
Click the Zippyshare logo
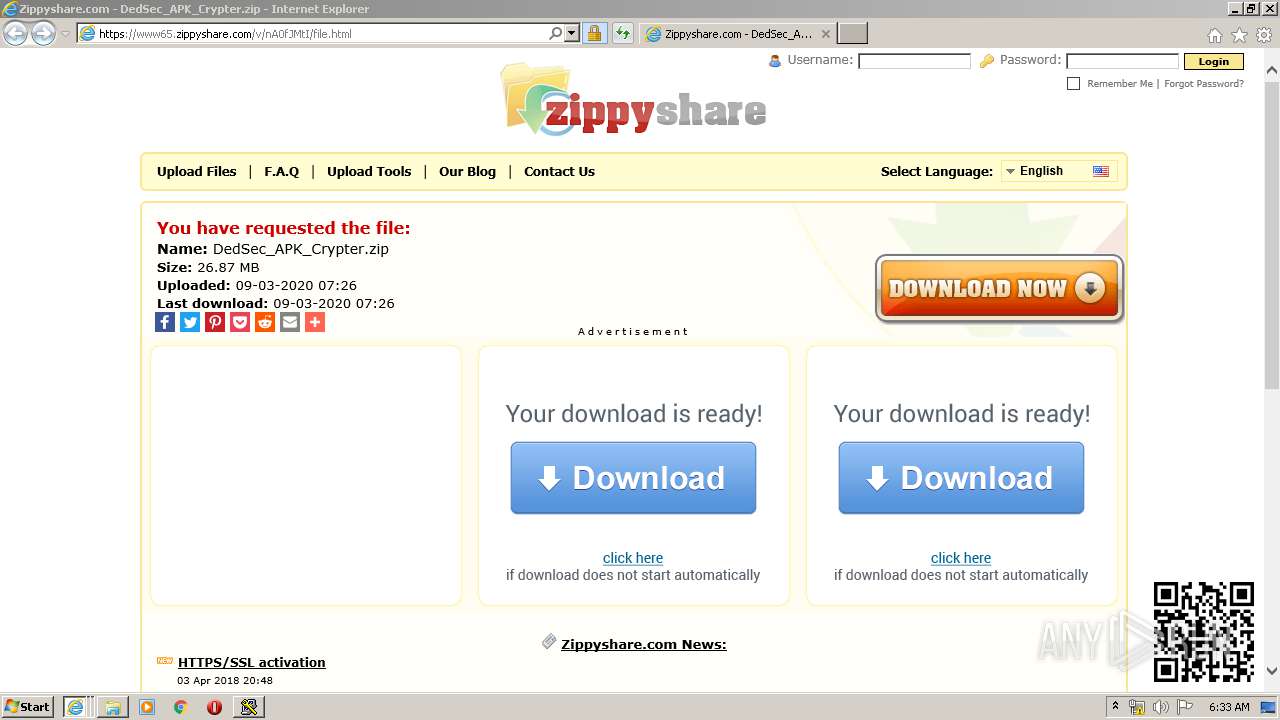[x=634, y=100]
